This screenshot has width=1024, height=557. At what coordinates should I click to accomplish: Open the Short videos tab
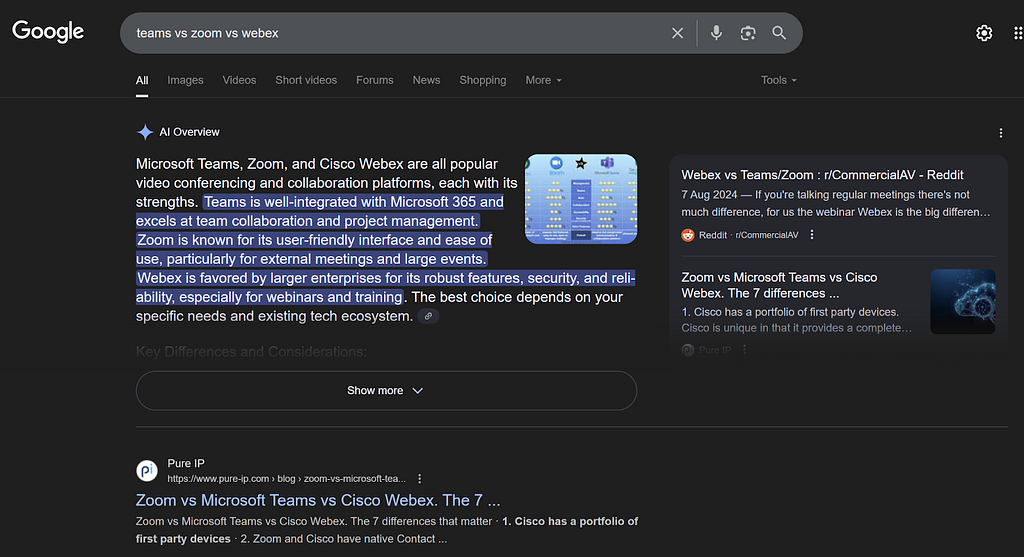pos(306,80)
